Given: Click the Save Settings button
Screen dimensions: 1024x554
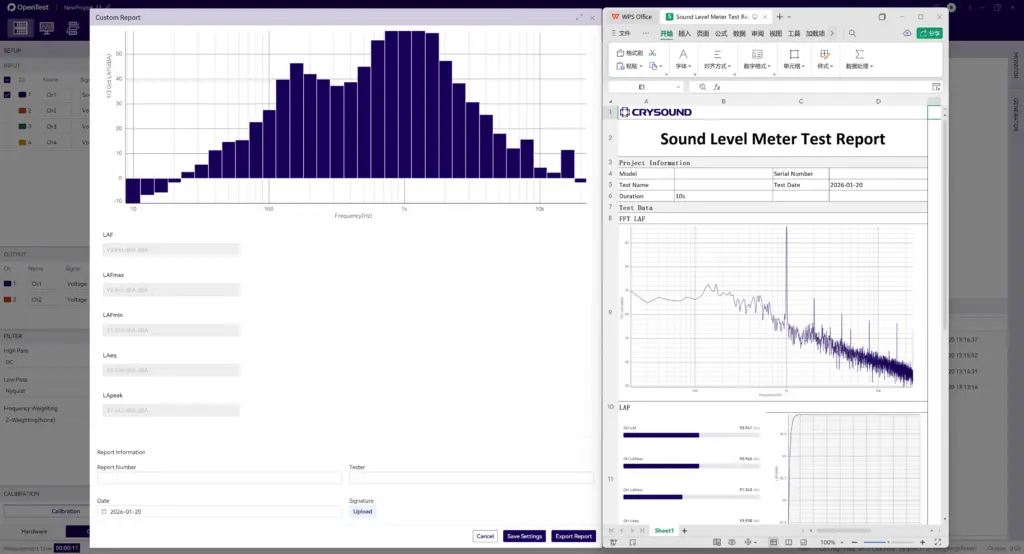Looking at the screenshot, I should [524, 536].
